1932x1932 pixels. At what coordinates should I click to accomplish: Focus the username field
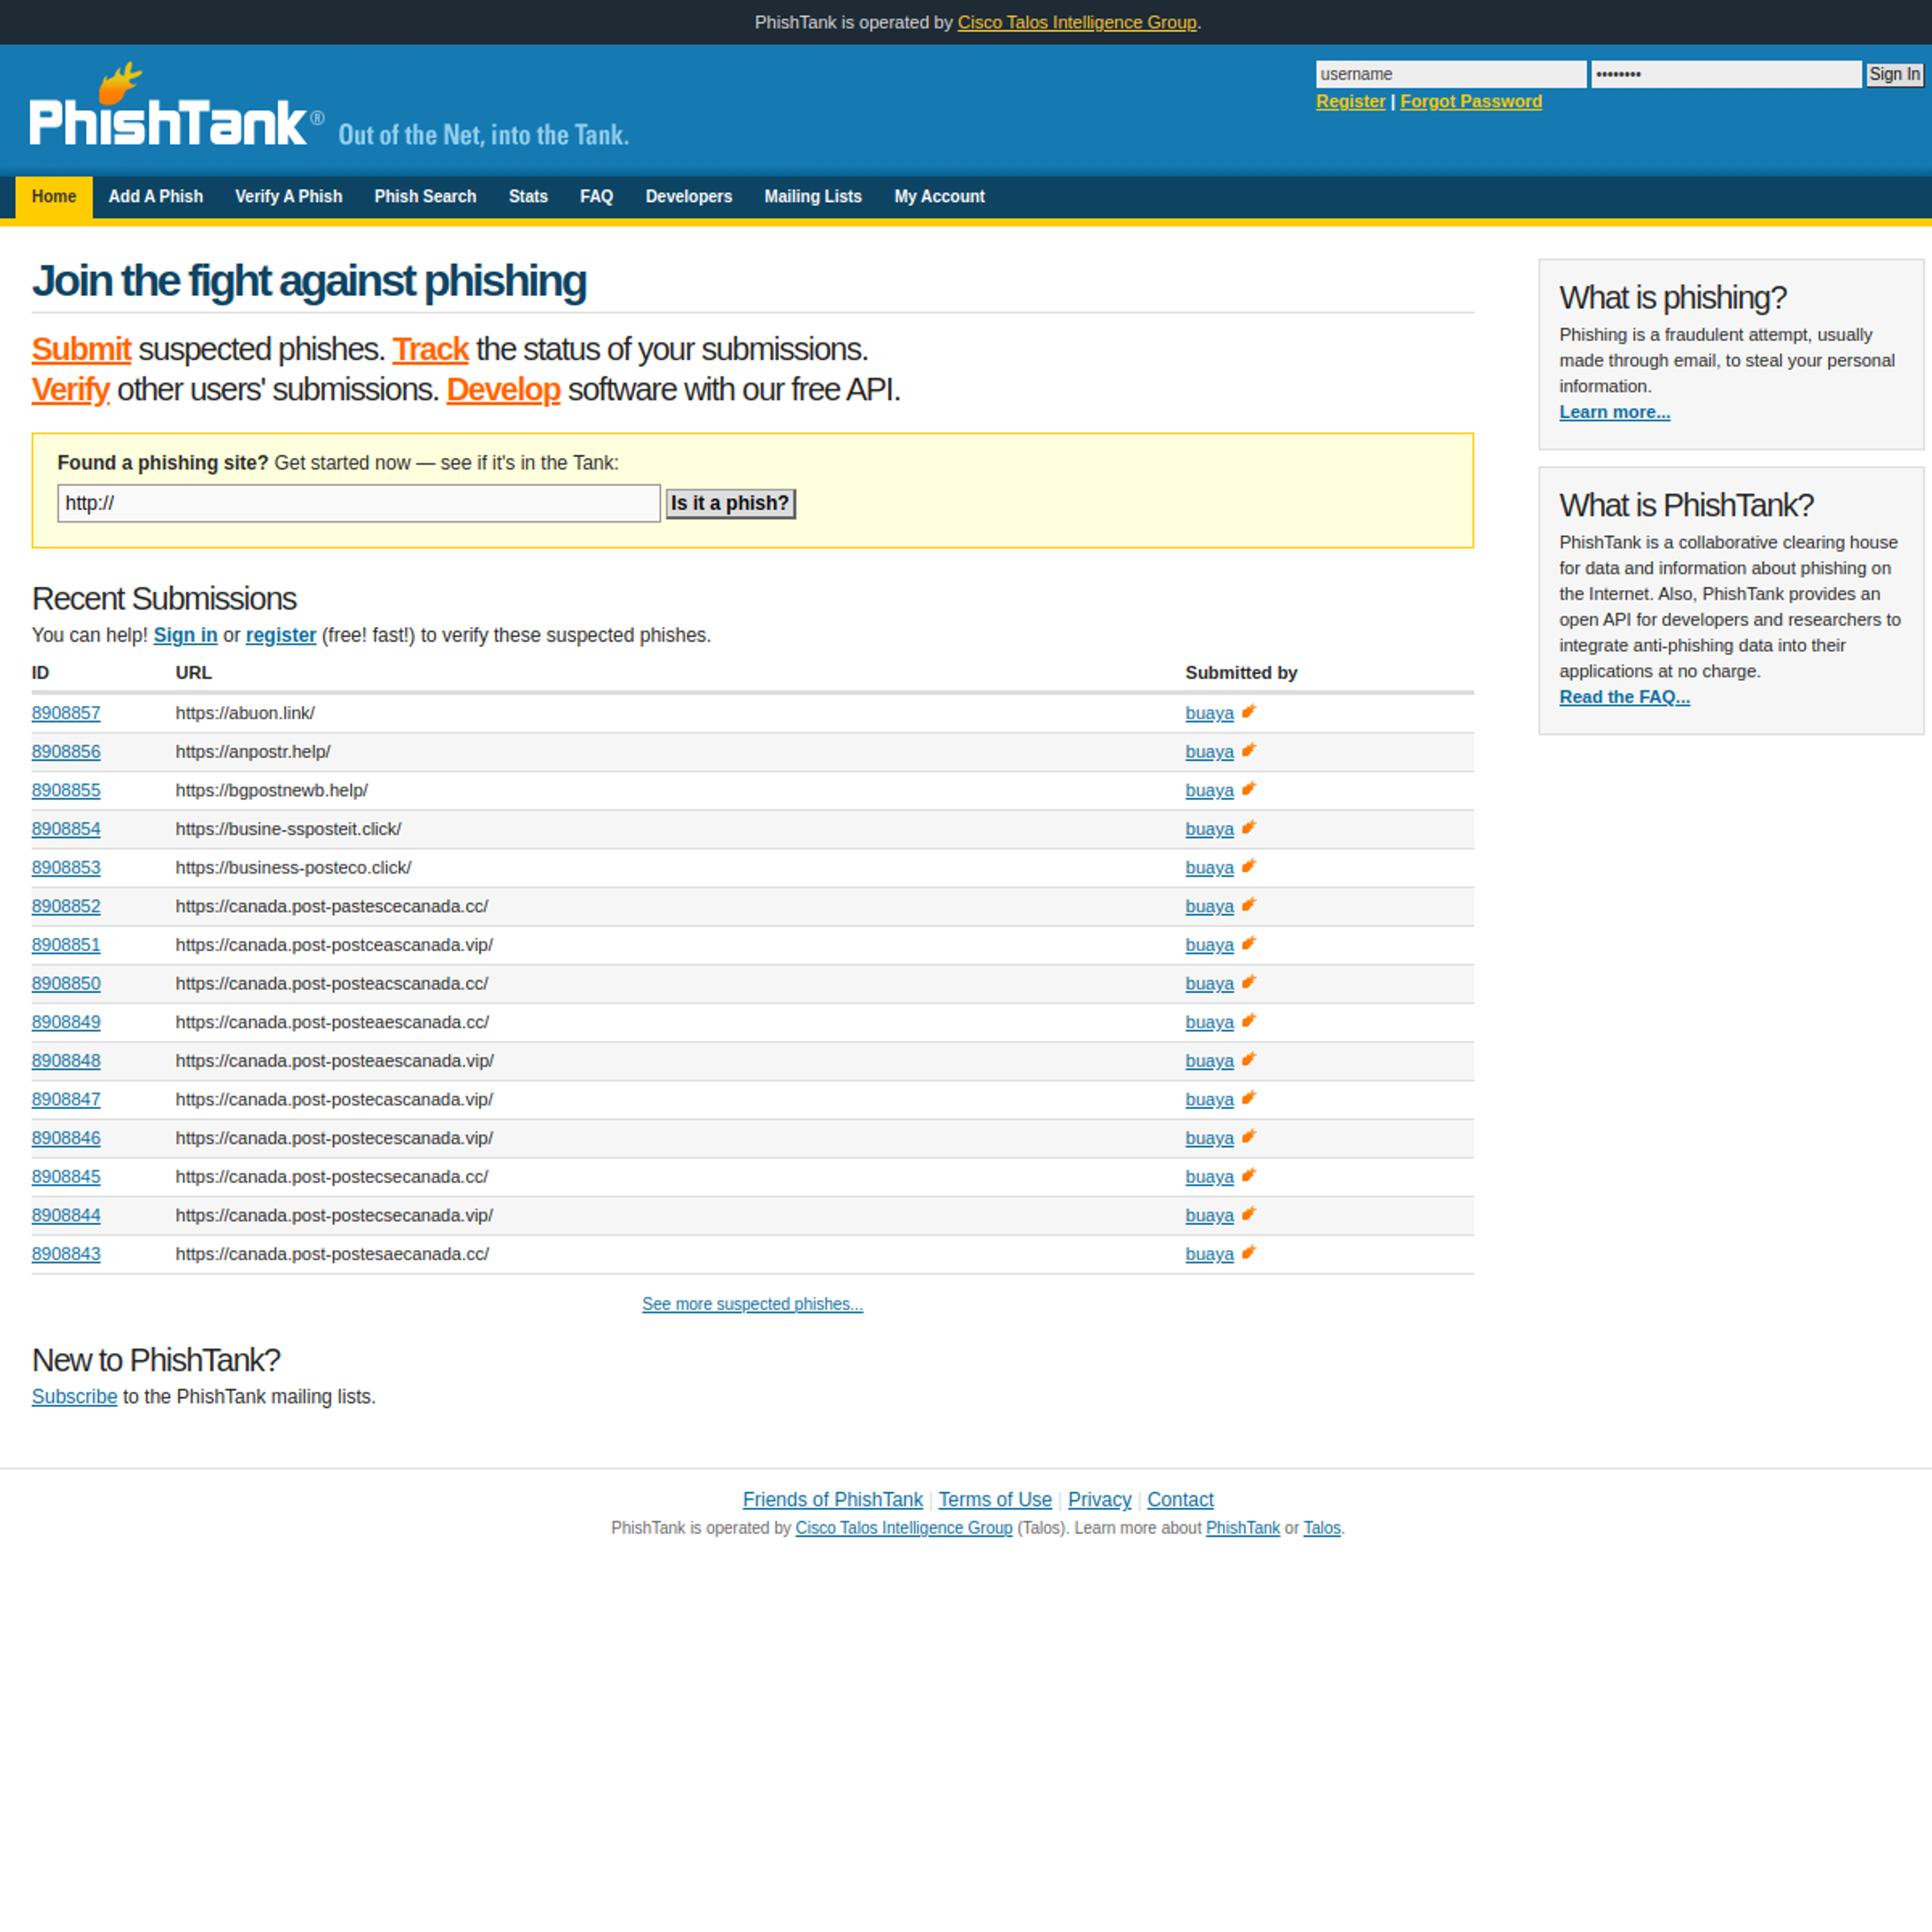tap(1451, 74)
